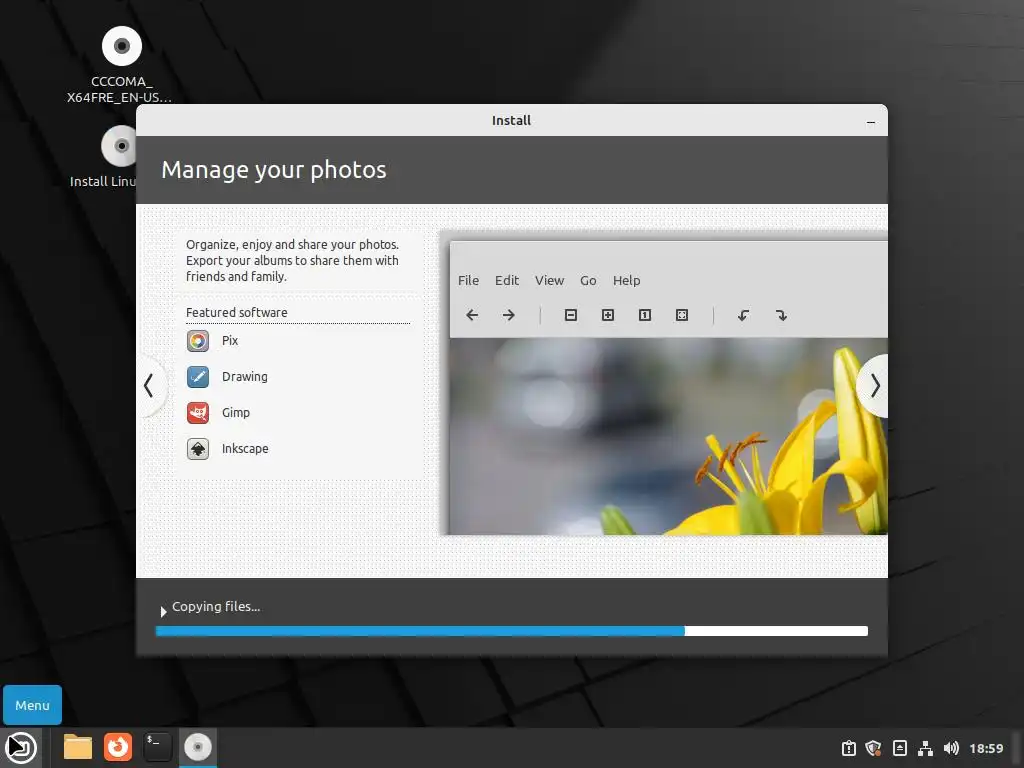Viewport: 1024px width, 768px height.
Task: Expand the Copying files details triangle
Action: pyautogui.click(x=163, y=611)
